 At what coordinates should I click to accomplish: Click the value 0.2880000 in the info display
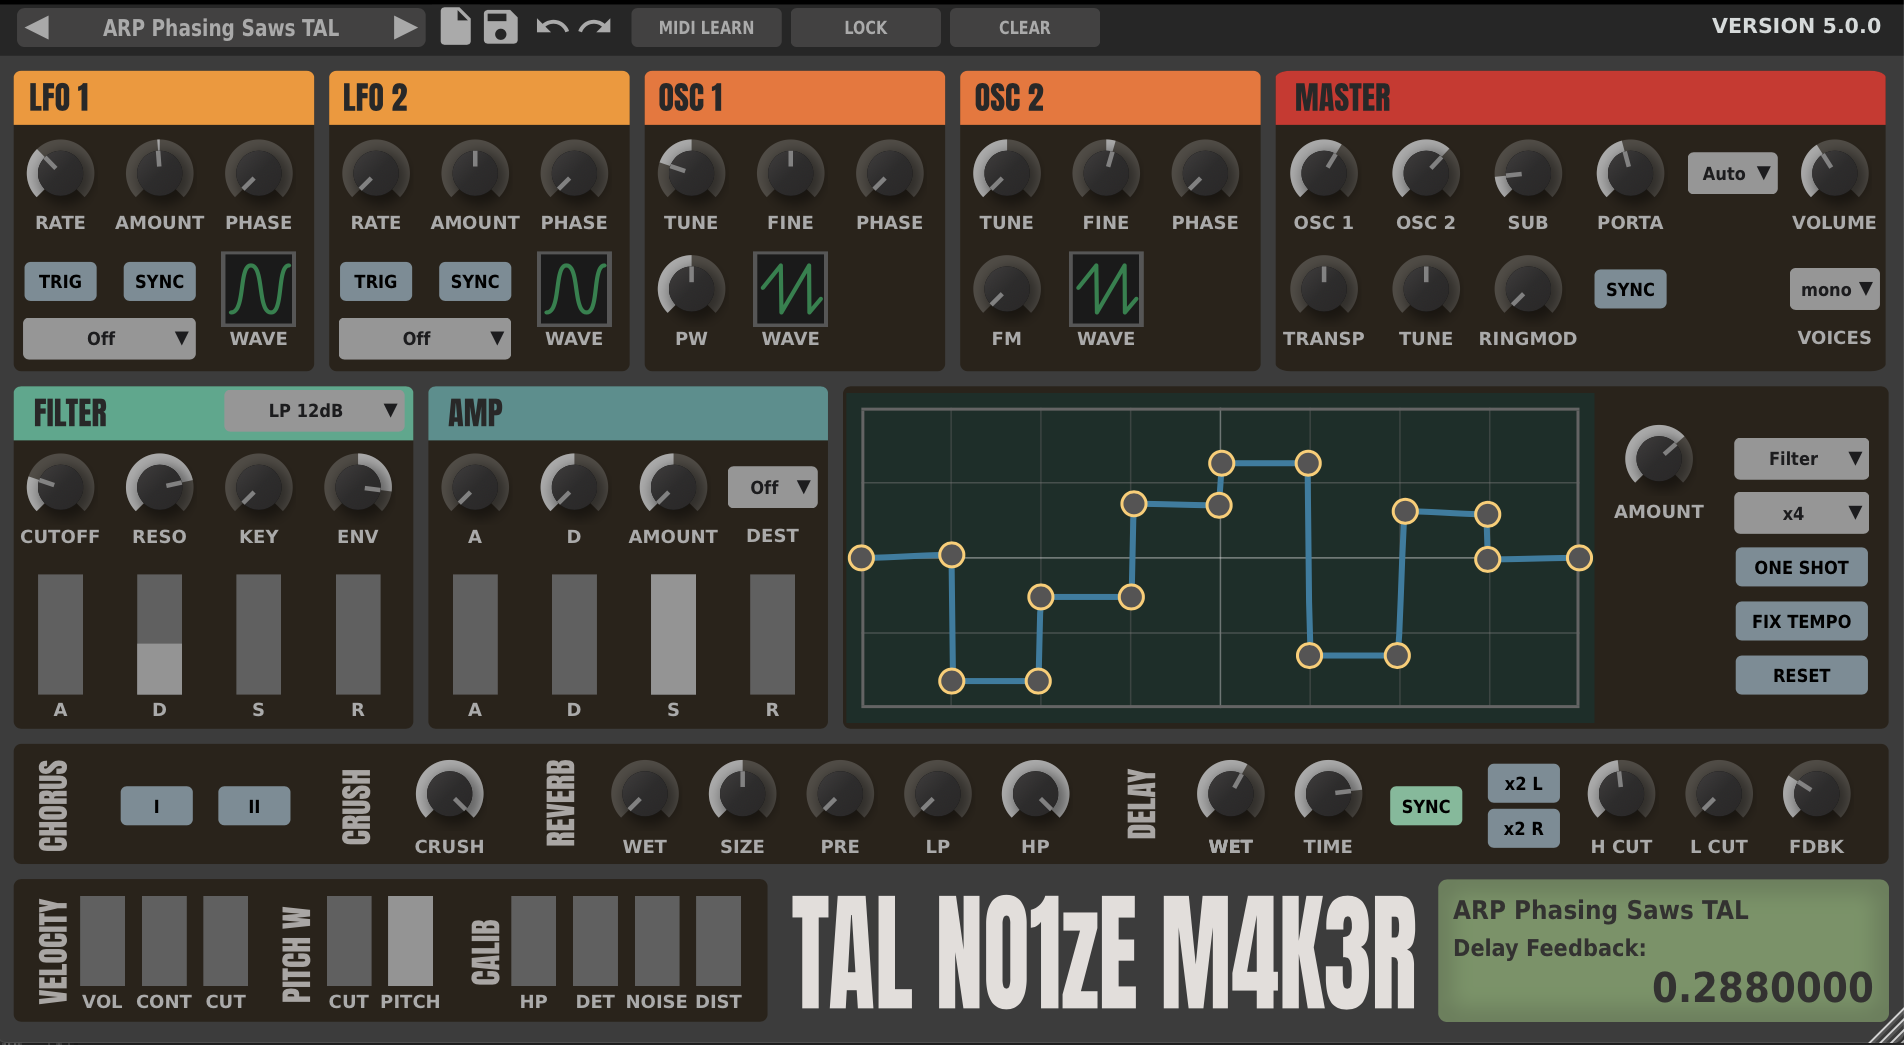pyautogui.click(x=1762, y=987)
